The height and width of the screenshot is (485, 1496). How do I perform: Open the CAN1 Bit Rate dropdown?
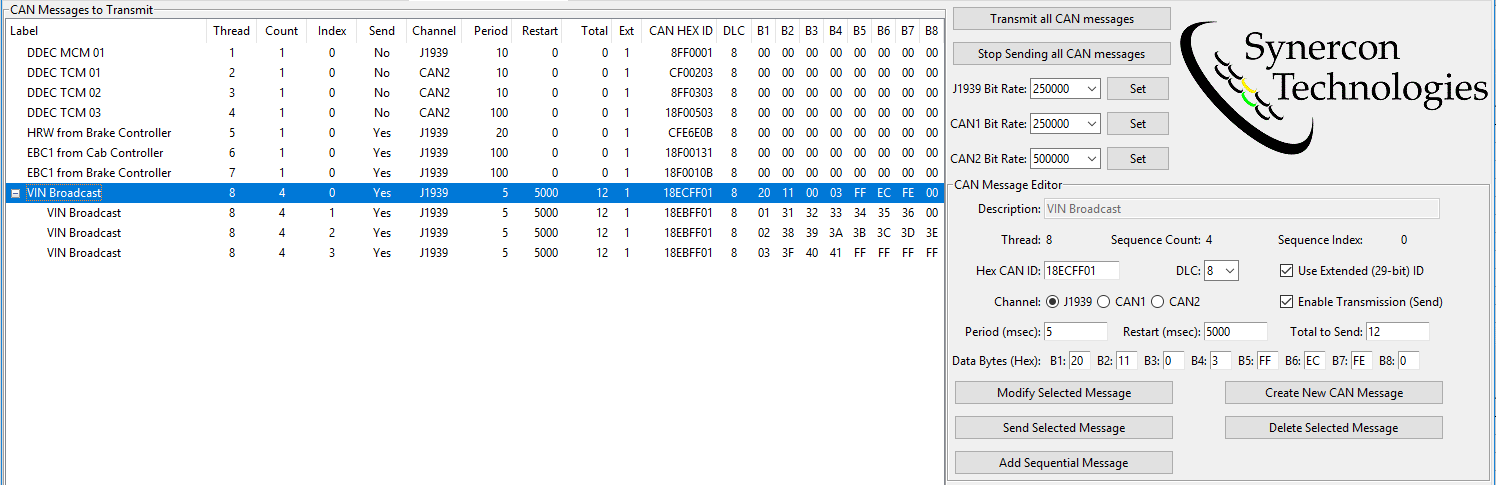coord(1090,124)
